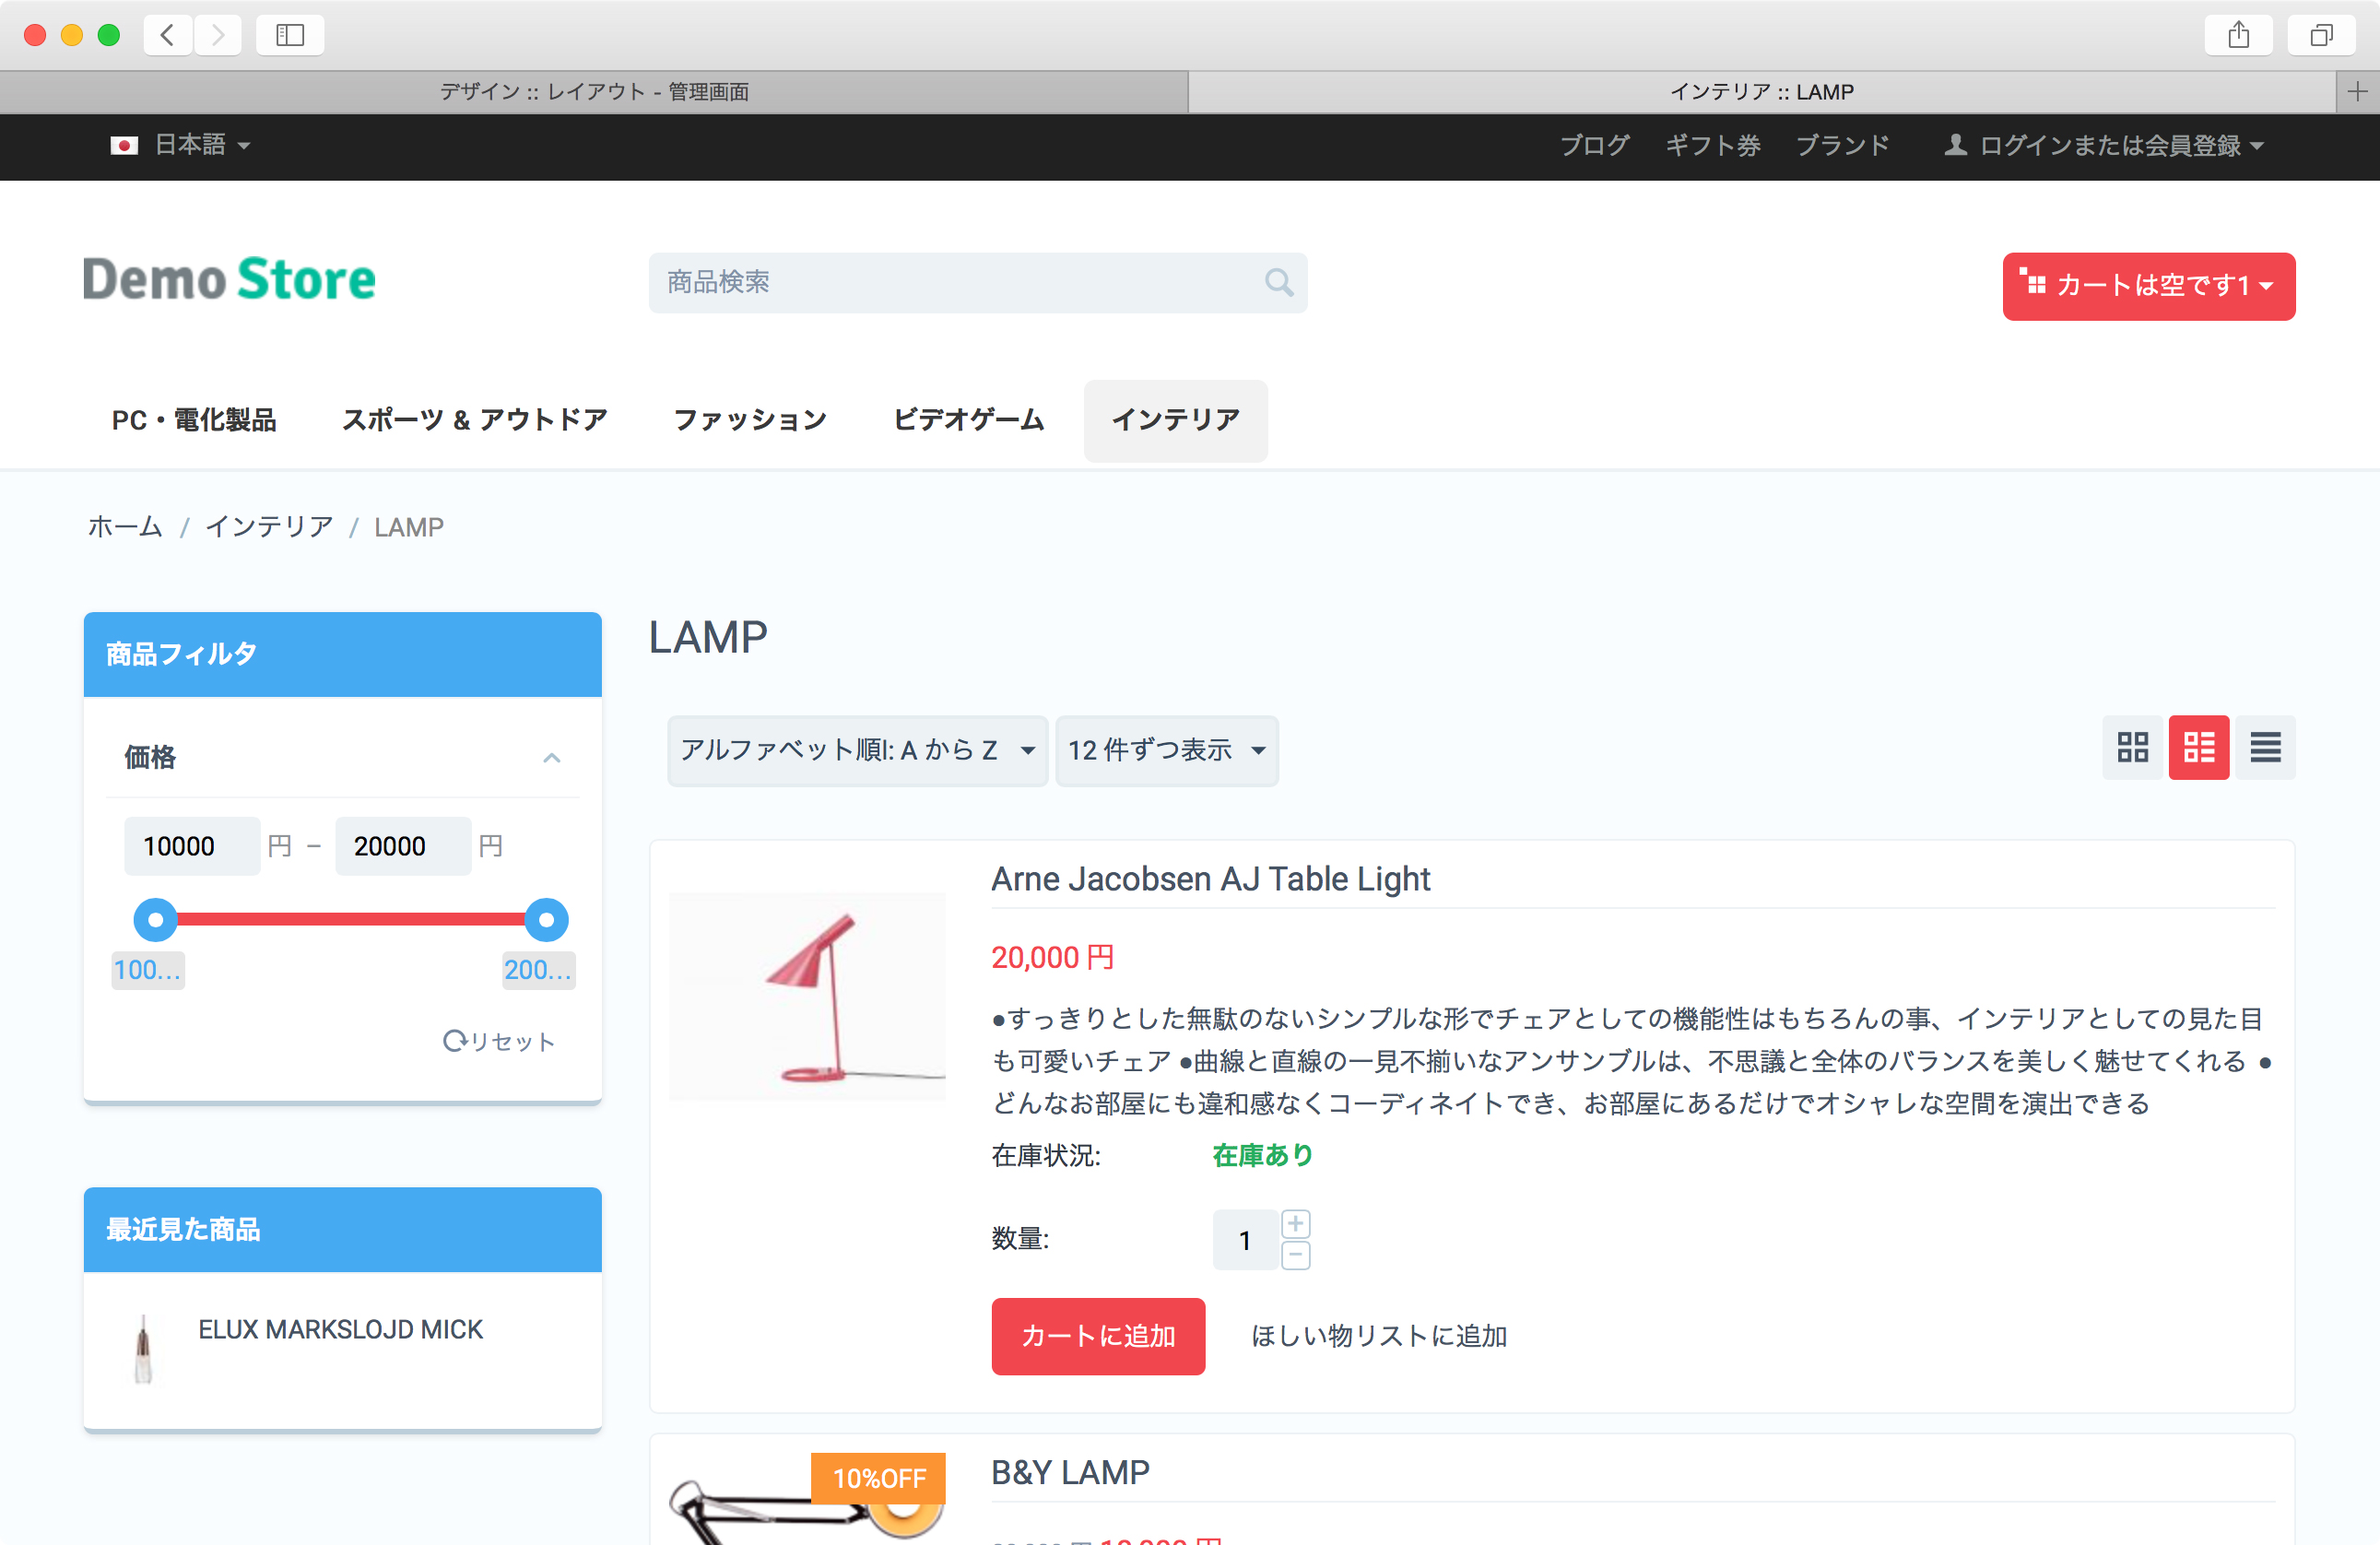The width and height of the screenshot is (2380, 1545).
Task: Increase quantity with plus stepper
Action: [1295, 1224]
